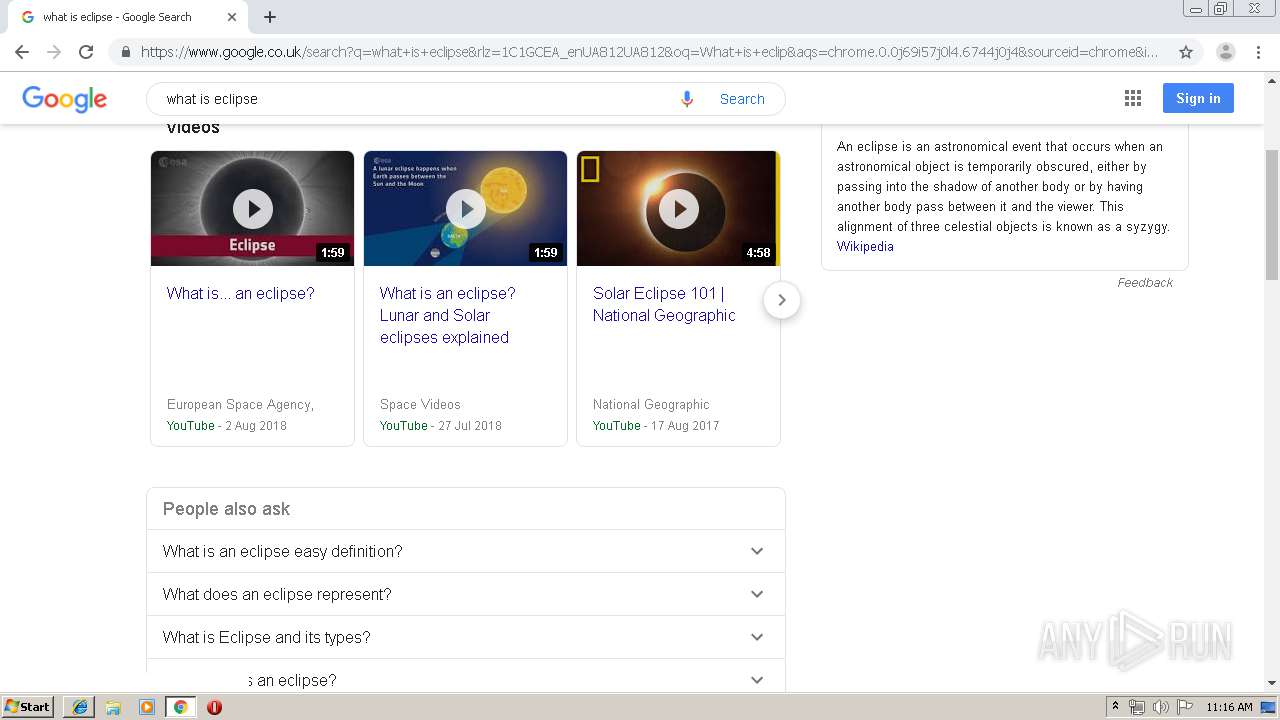Image resolution: width=1280 pixels, height=720 pixels.
Task: Expand 'What is an eclipse easy definition?'
Action: click(x=465, y=551)
